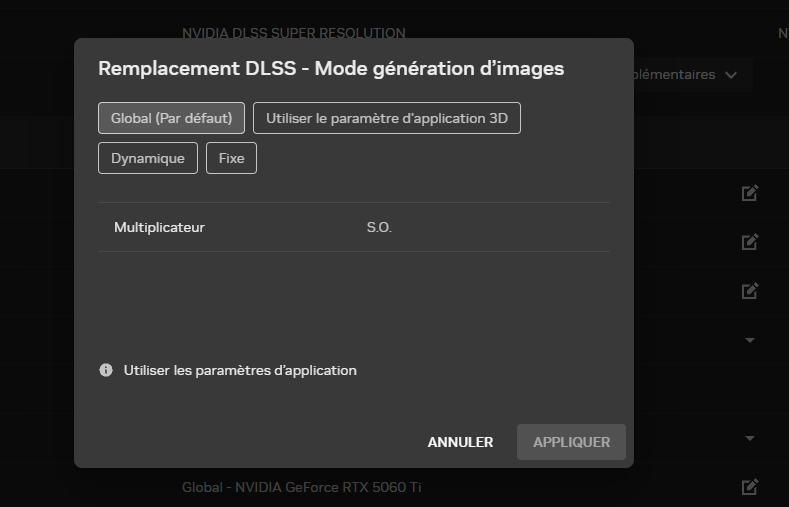Click Global - NVIDIA GeForce RTX 5060 Ti text
Viewport: 789px width, 507px height.
coord(302,487)
